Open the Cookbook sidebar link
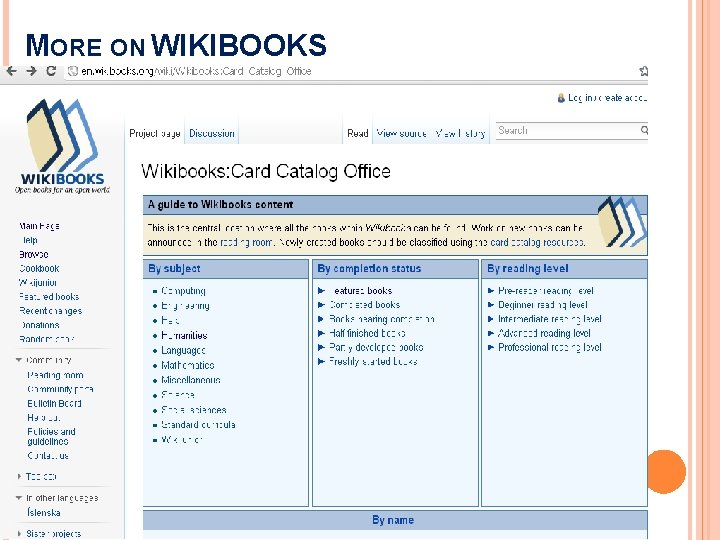This screenshot has height=540, width=720. tap(39, 269)
